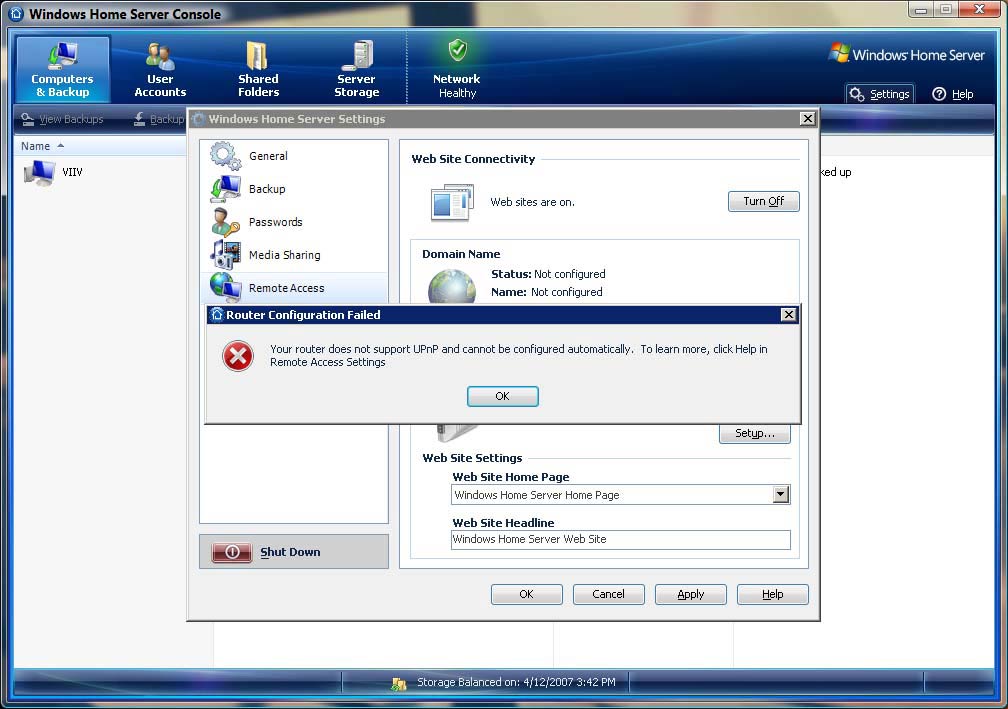The width and height of the screenshot is (1008, 709).
Task: Click the Network Healthy shield icon
Action: pos(457,51)
